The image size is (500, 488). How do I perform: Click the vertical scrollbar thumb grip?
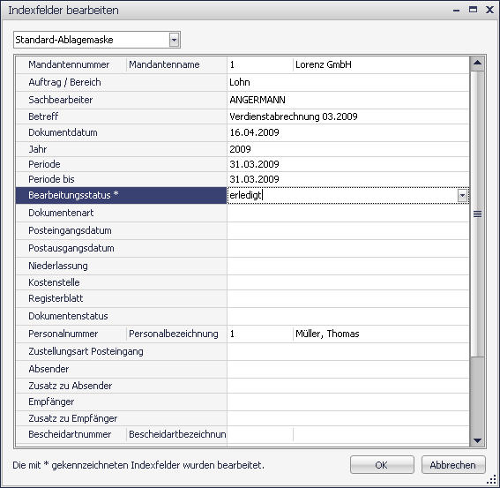coord(477,214)
